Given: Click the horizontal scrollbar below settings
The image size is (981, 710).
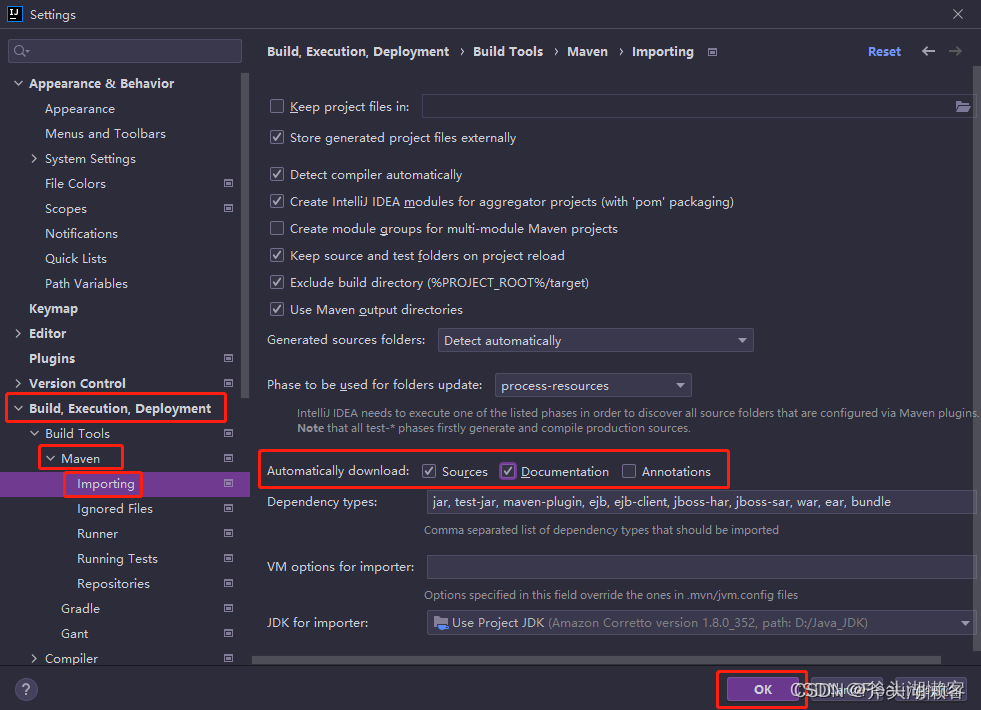Looking at the screenshot, I should 596,659.
